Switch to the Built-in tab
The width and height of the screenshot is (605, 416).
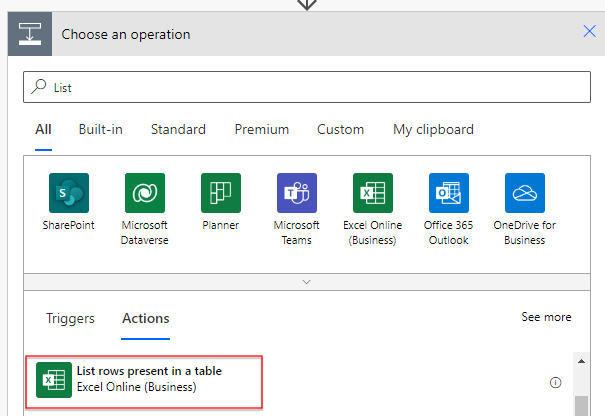coord(101,129)
